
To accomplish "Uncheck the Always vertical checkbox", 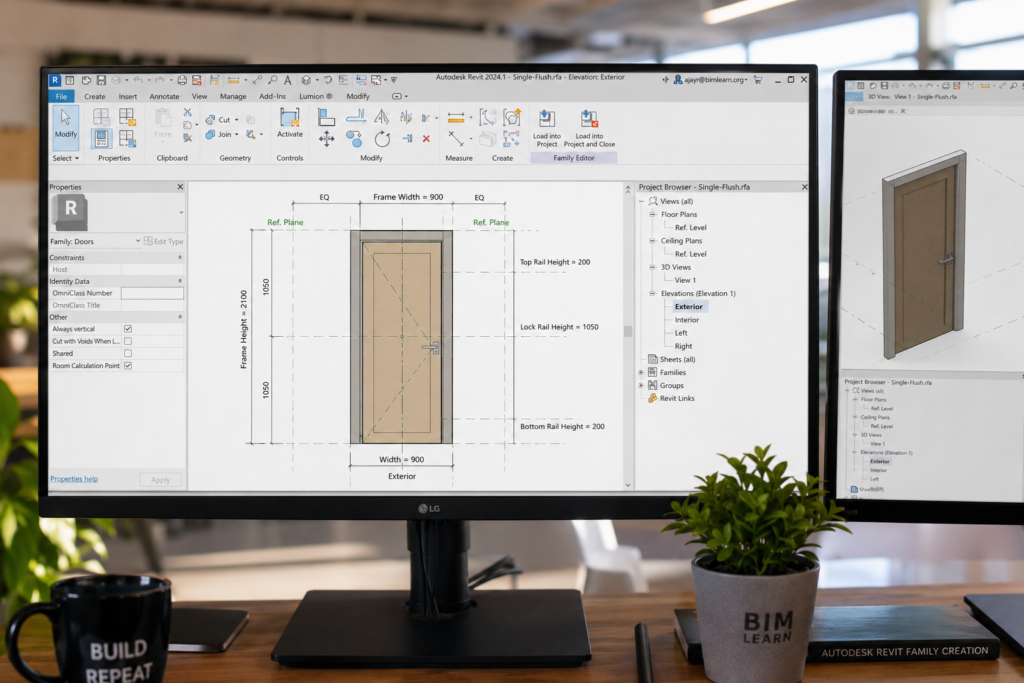I will [x=128, y=329].
